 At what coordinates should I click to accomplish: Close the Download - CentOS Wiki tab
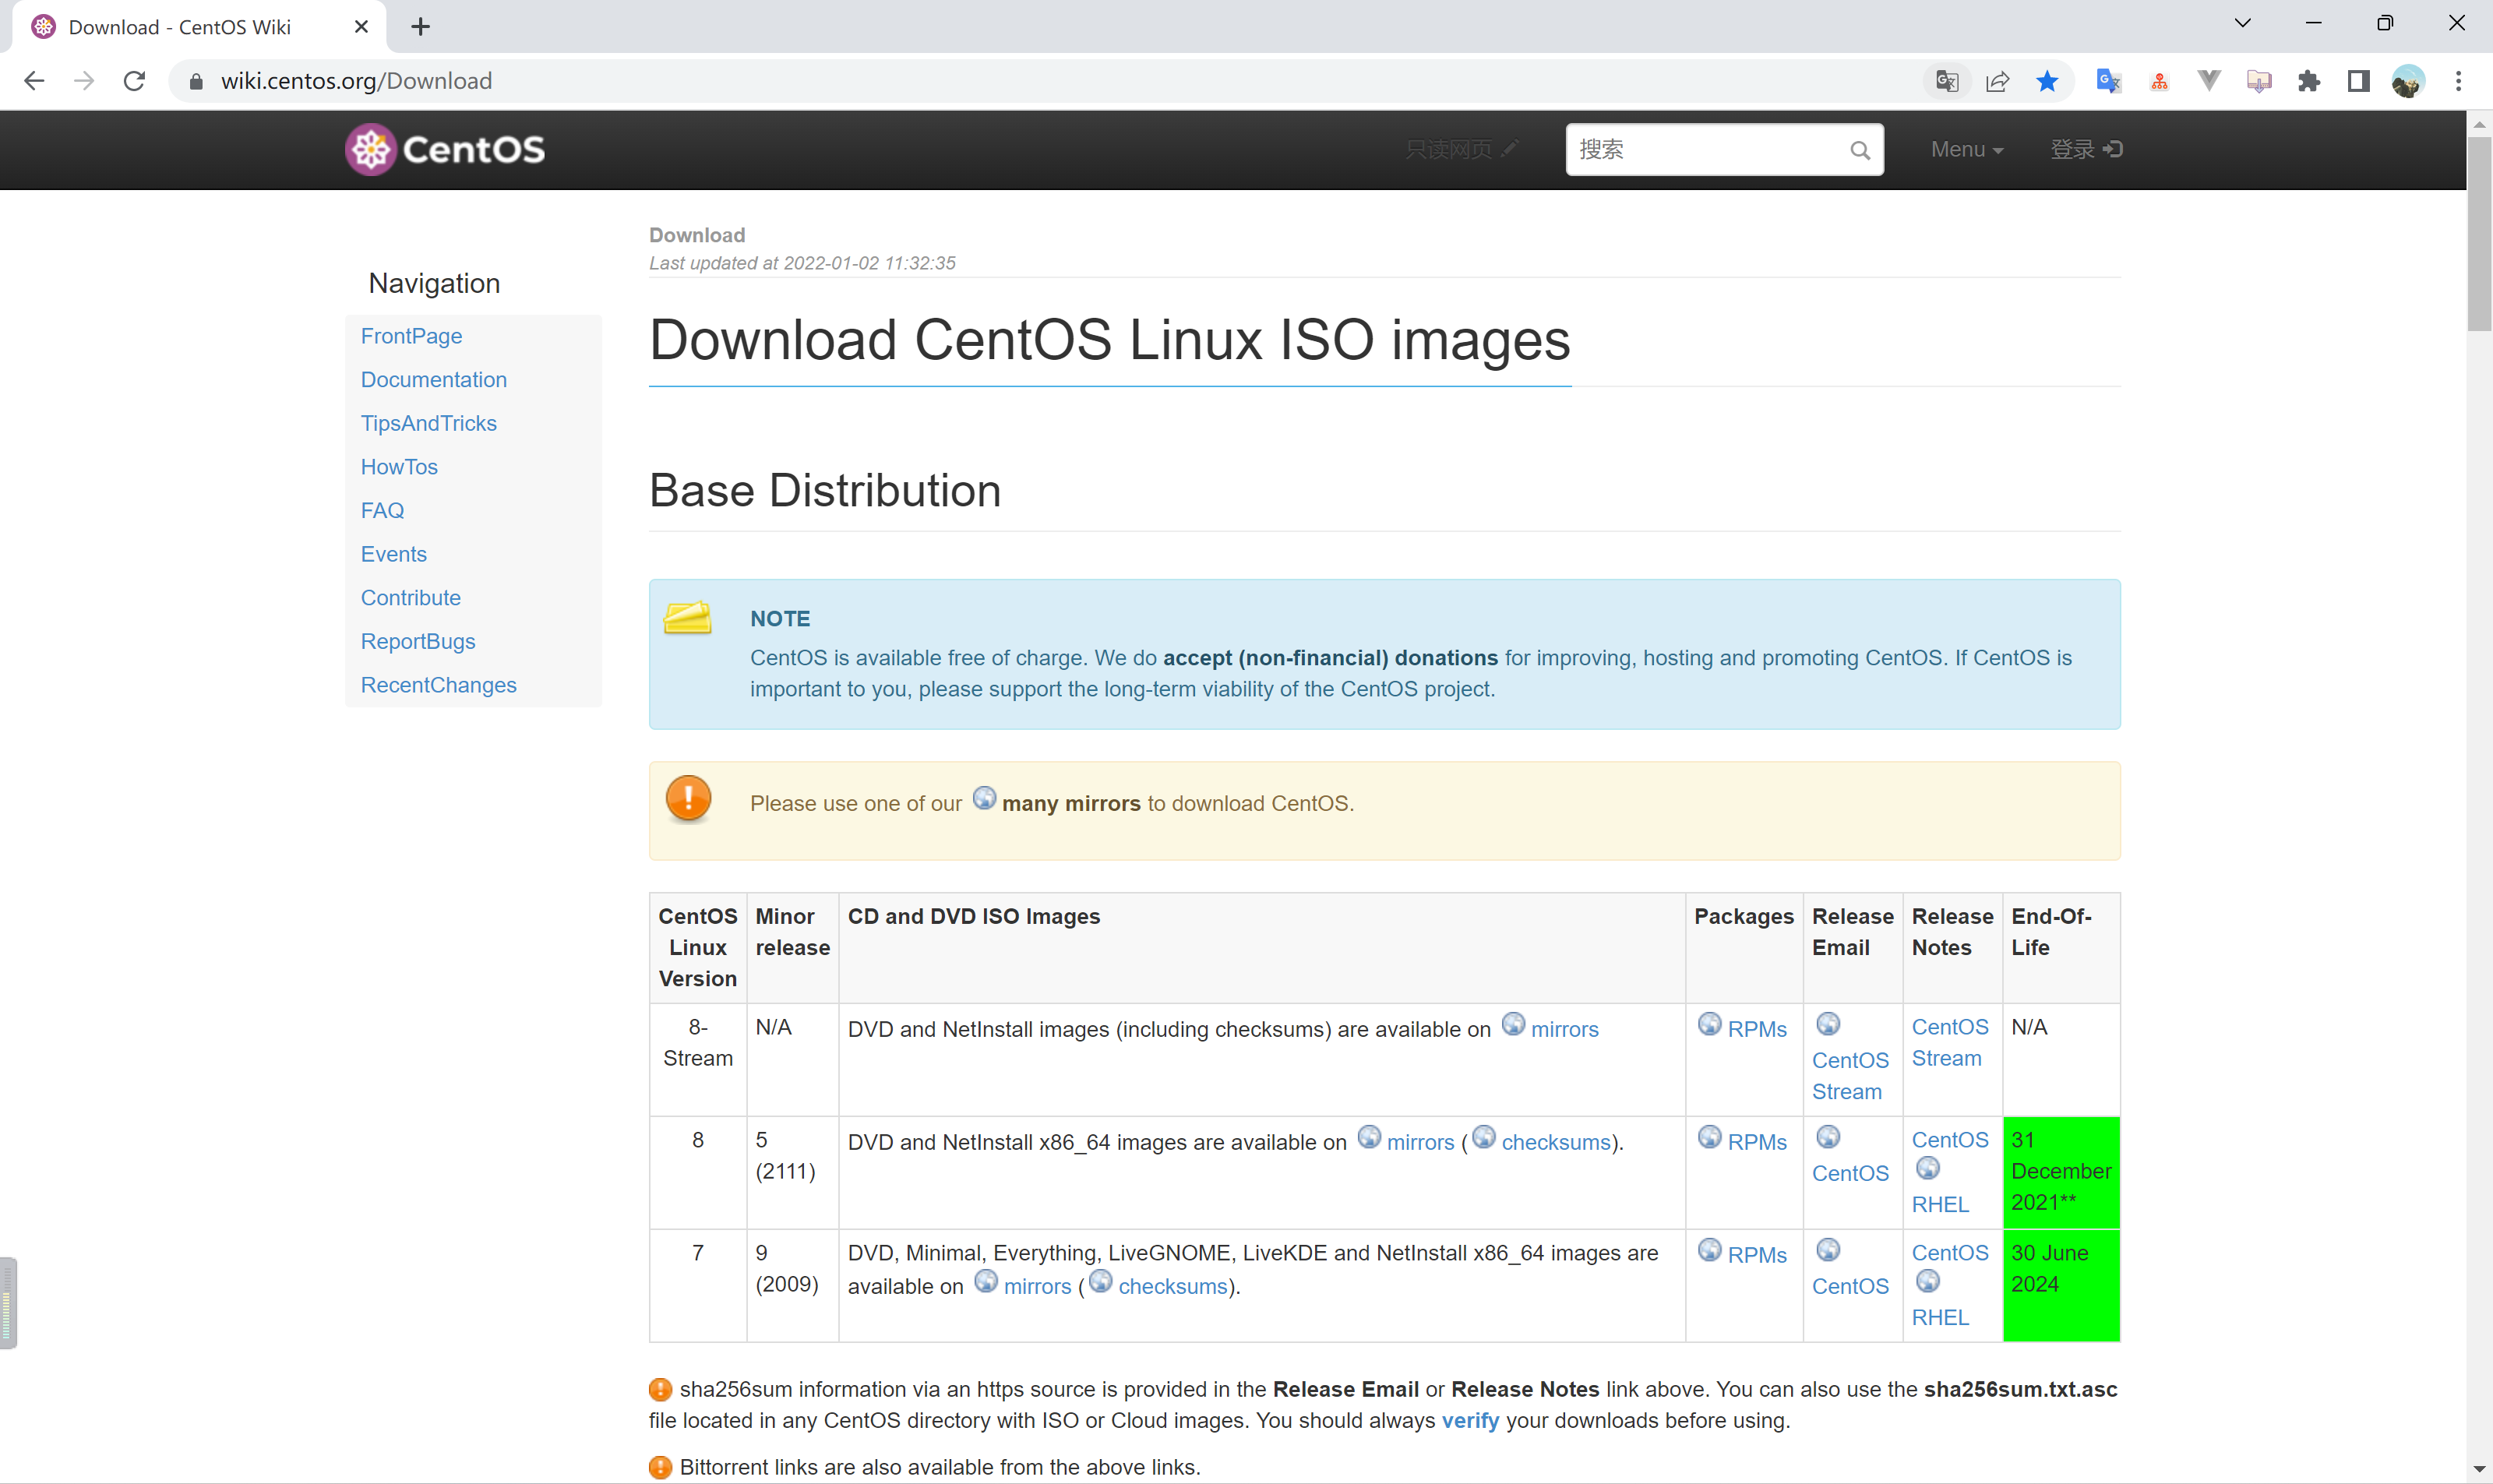pos(361,27)
